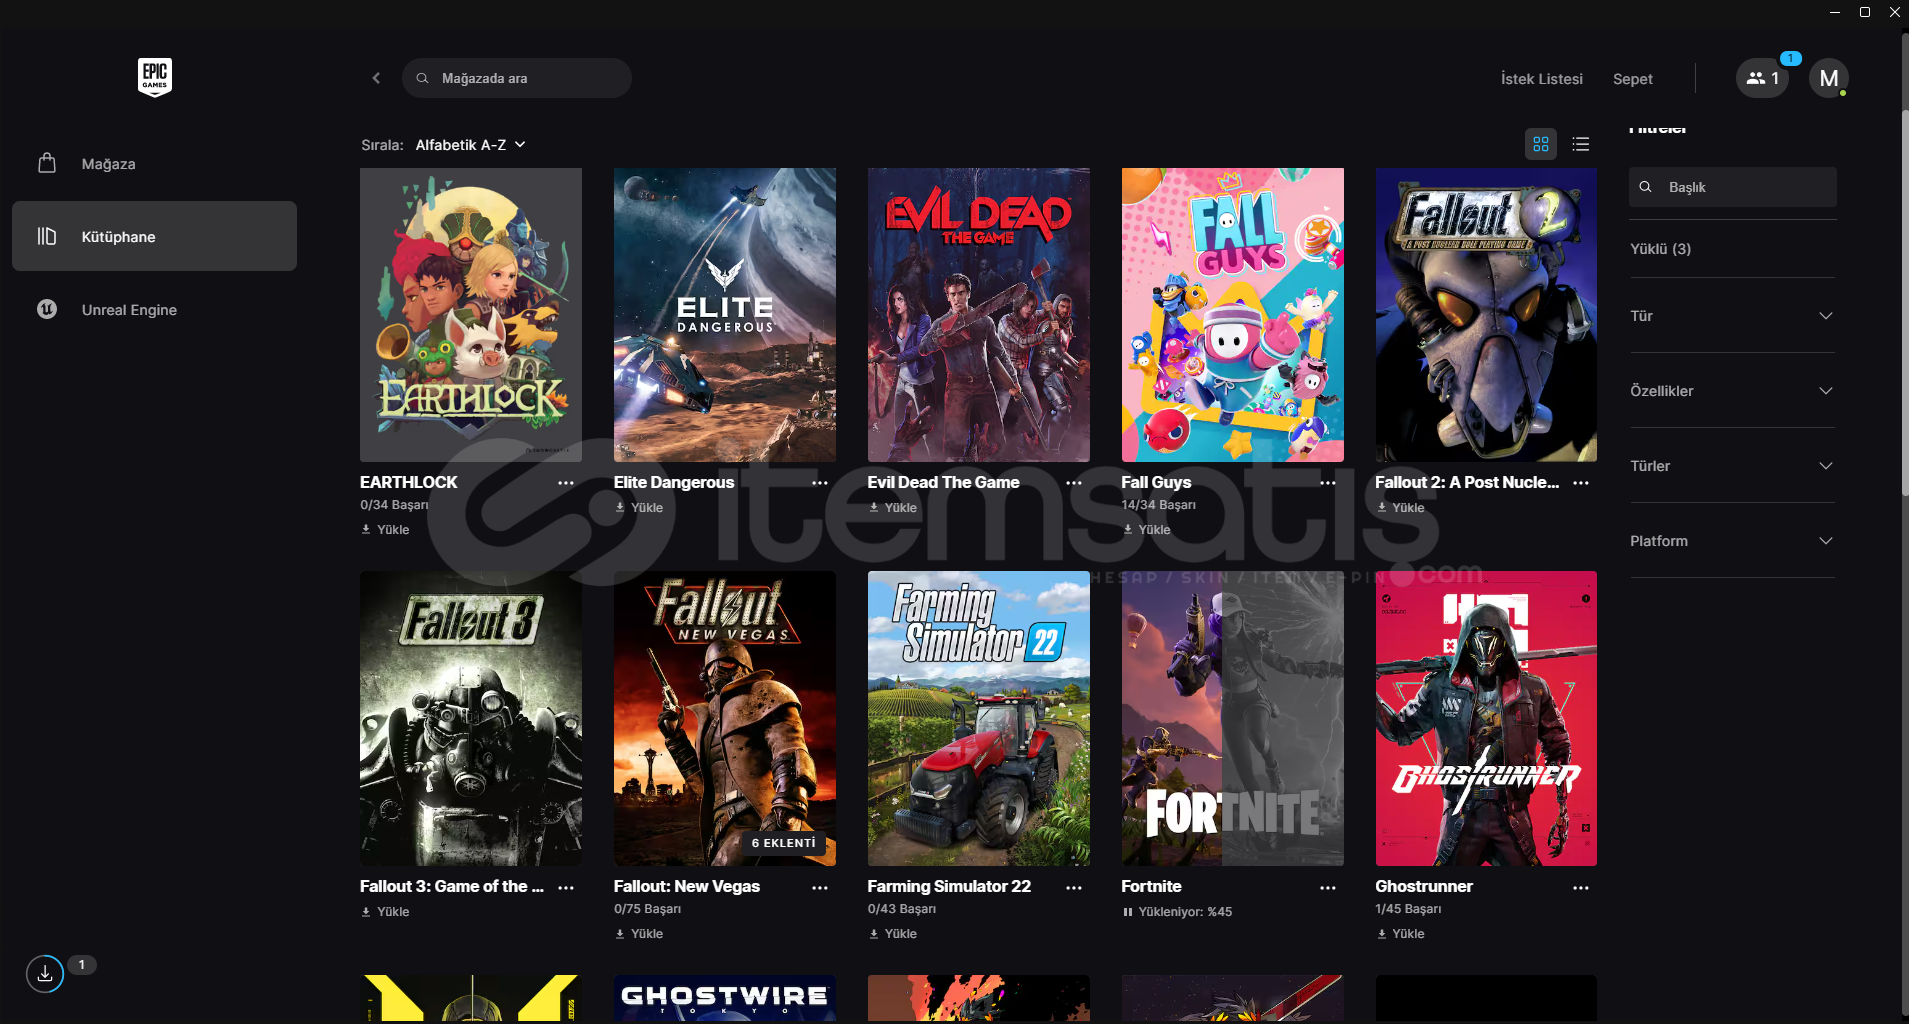Open Fall Guys options menu

pyautogui.click(x=1328, y=483)
